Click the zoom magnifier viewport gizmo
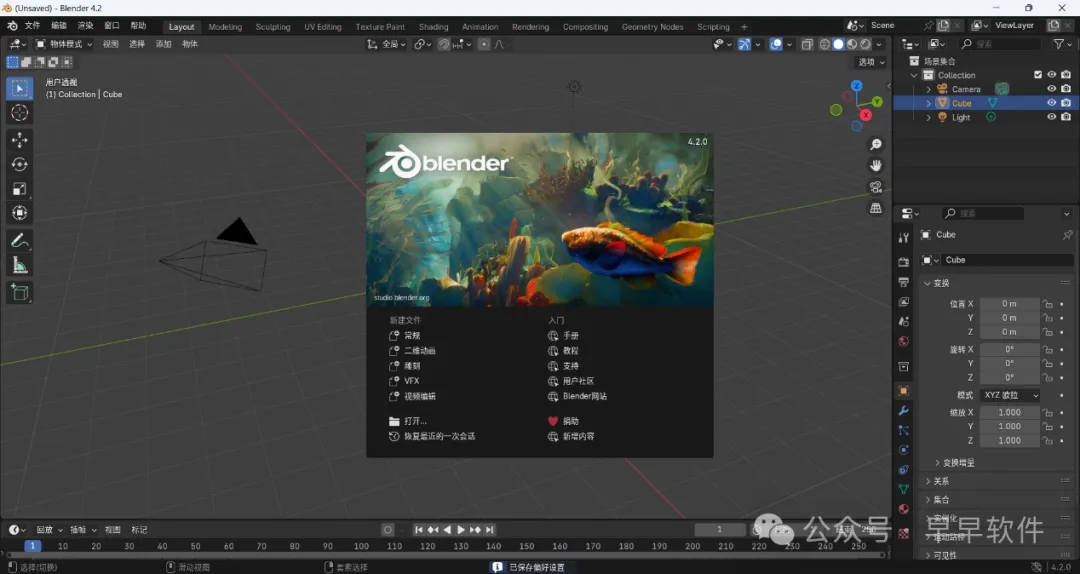 [x=875, y=145]
